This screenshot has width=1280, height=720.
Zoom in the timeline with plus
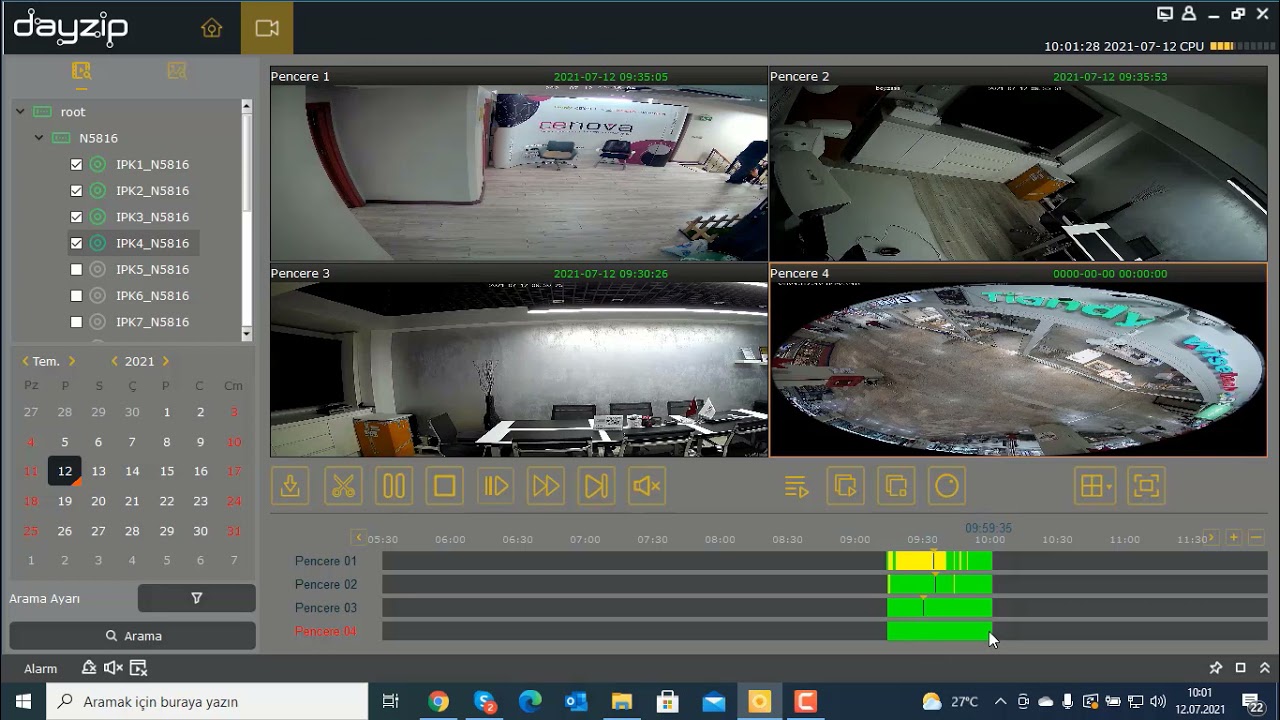point(1234,538)
